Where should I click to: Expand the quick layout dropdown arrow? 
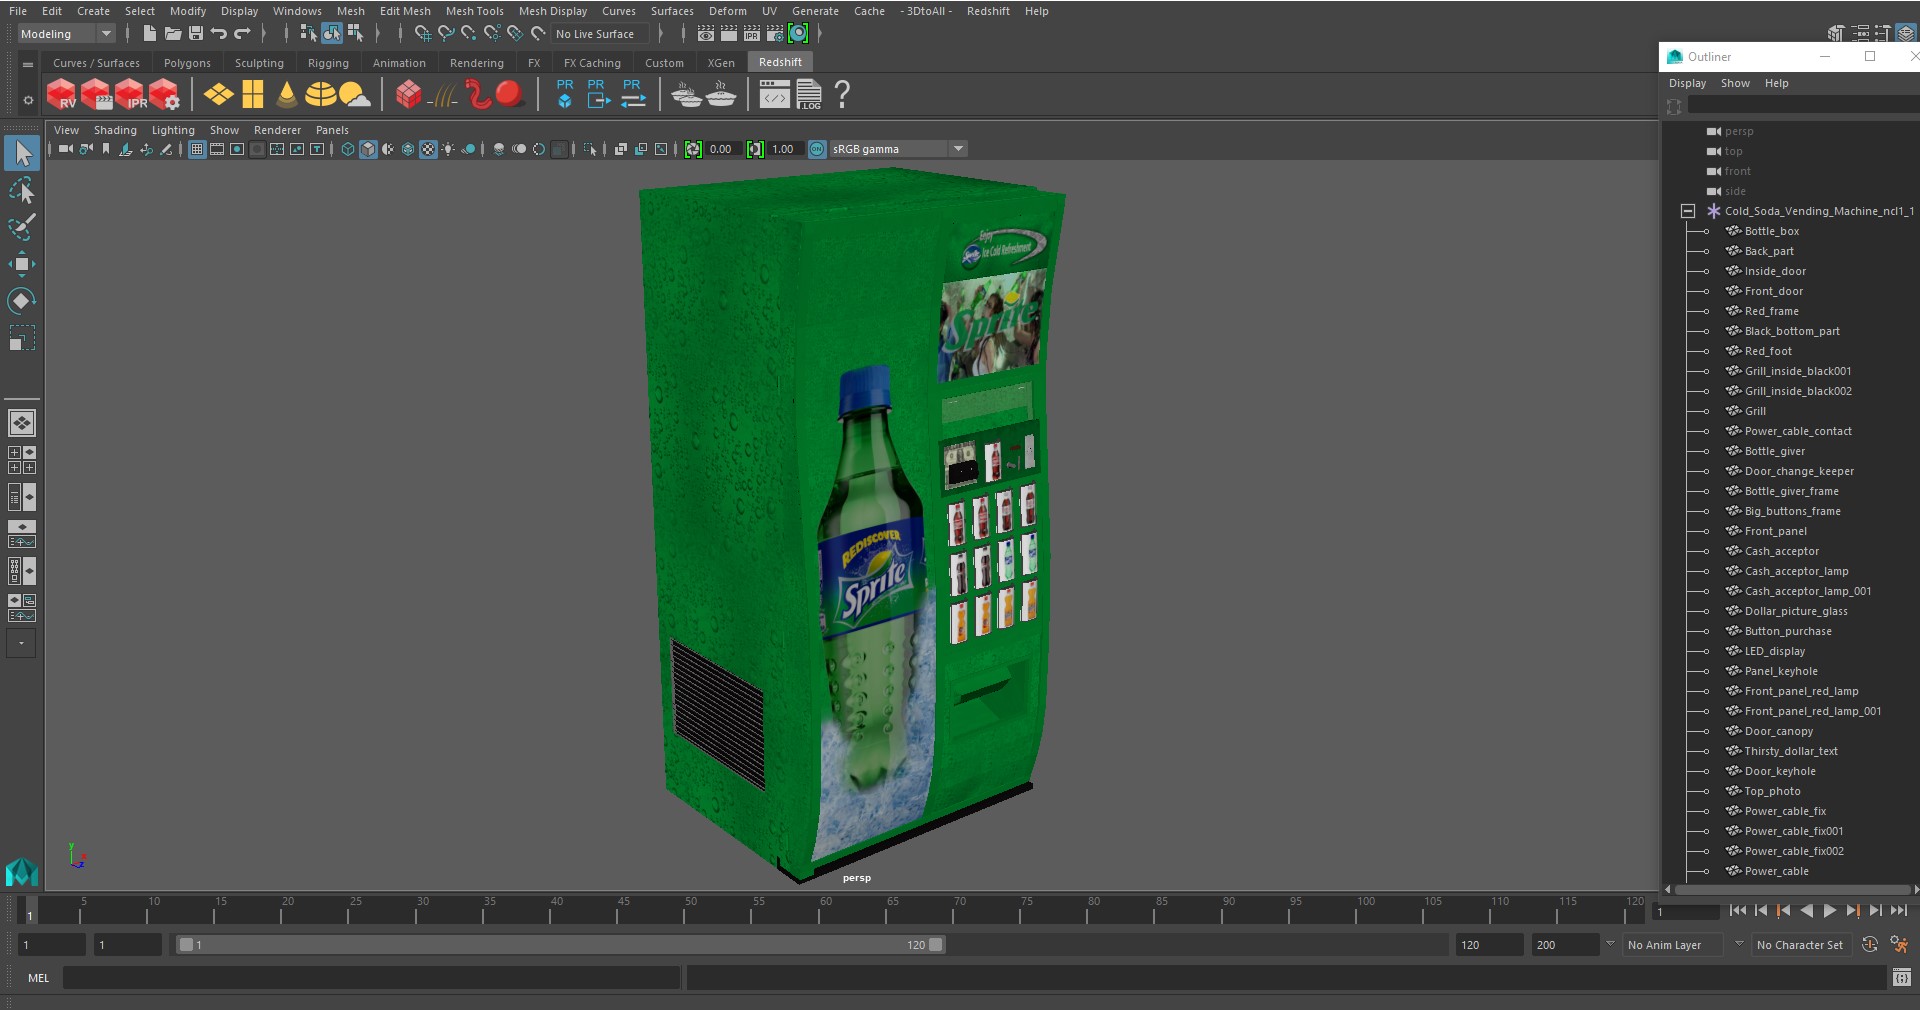coord(21,643)
